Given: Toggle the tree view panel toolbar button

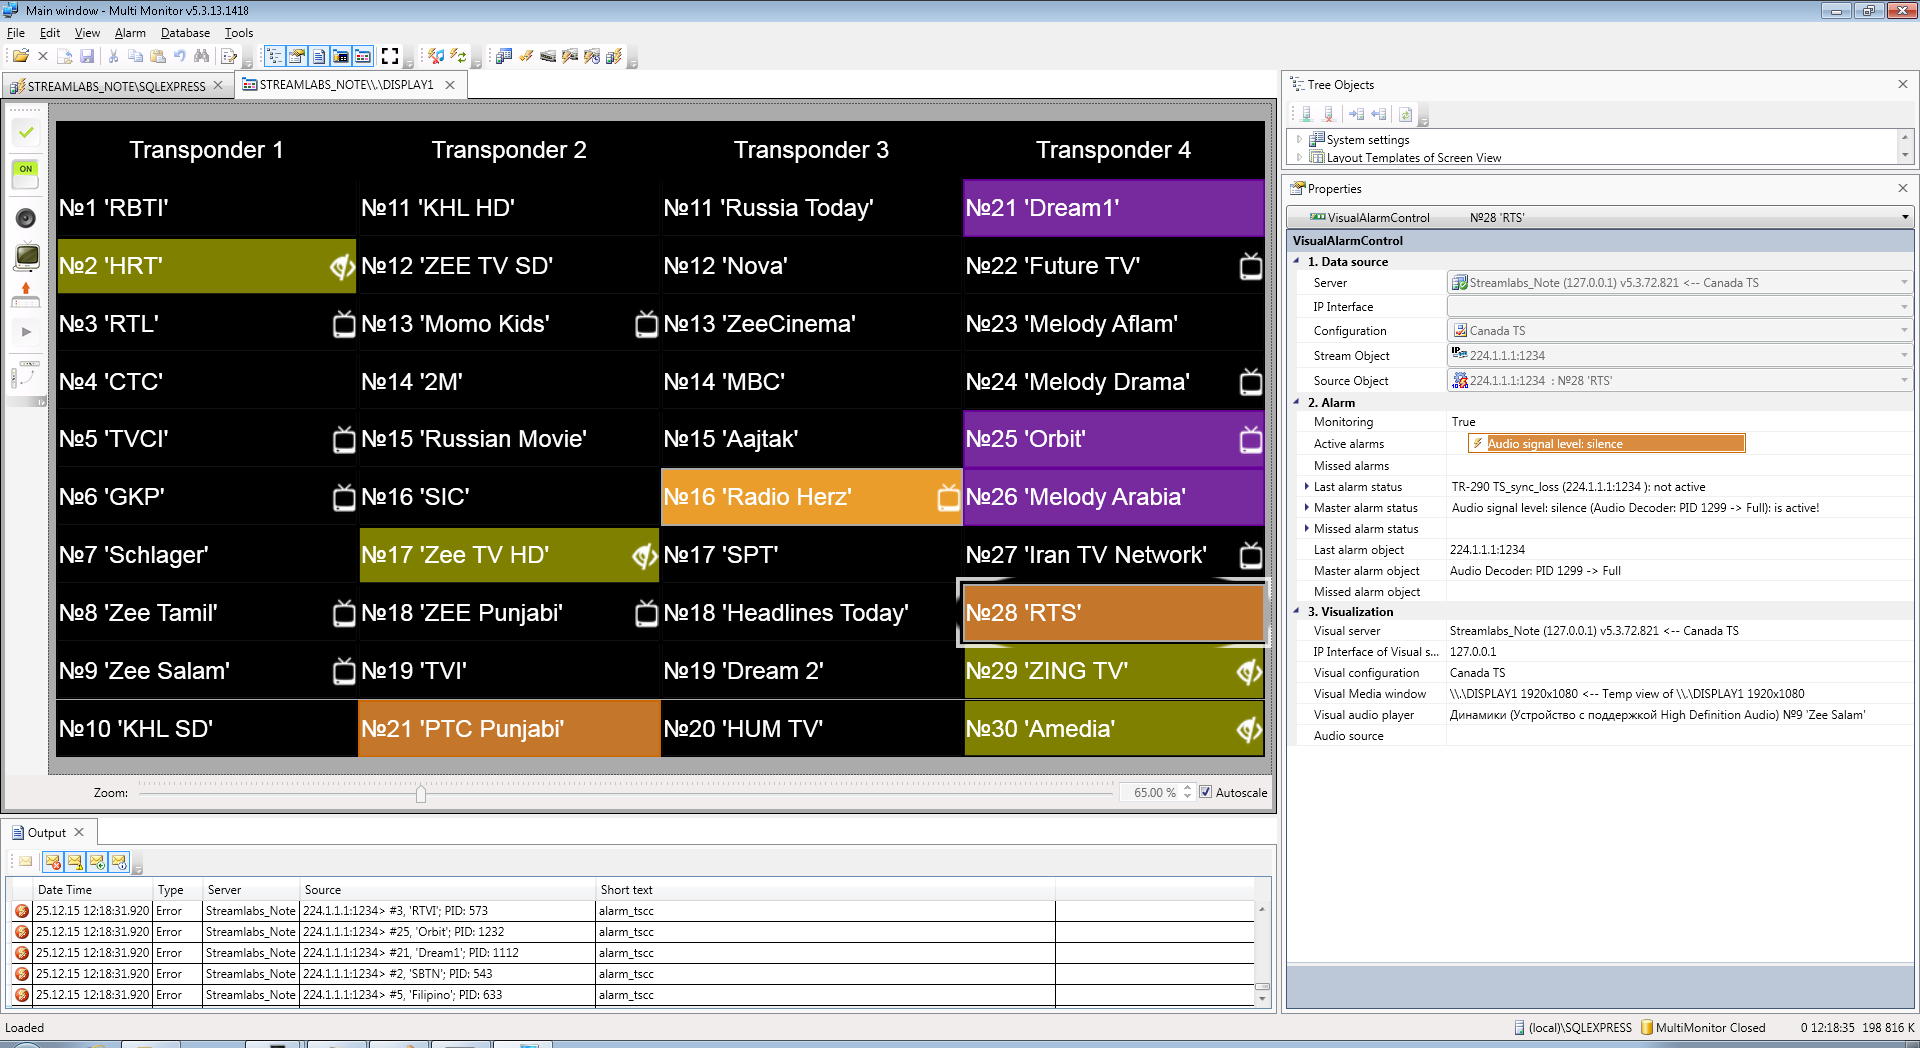Looking at the screenshot, I should (274, 56).
